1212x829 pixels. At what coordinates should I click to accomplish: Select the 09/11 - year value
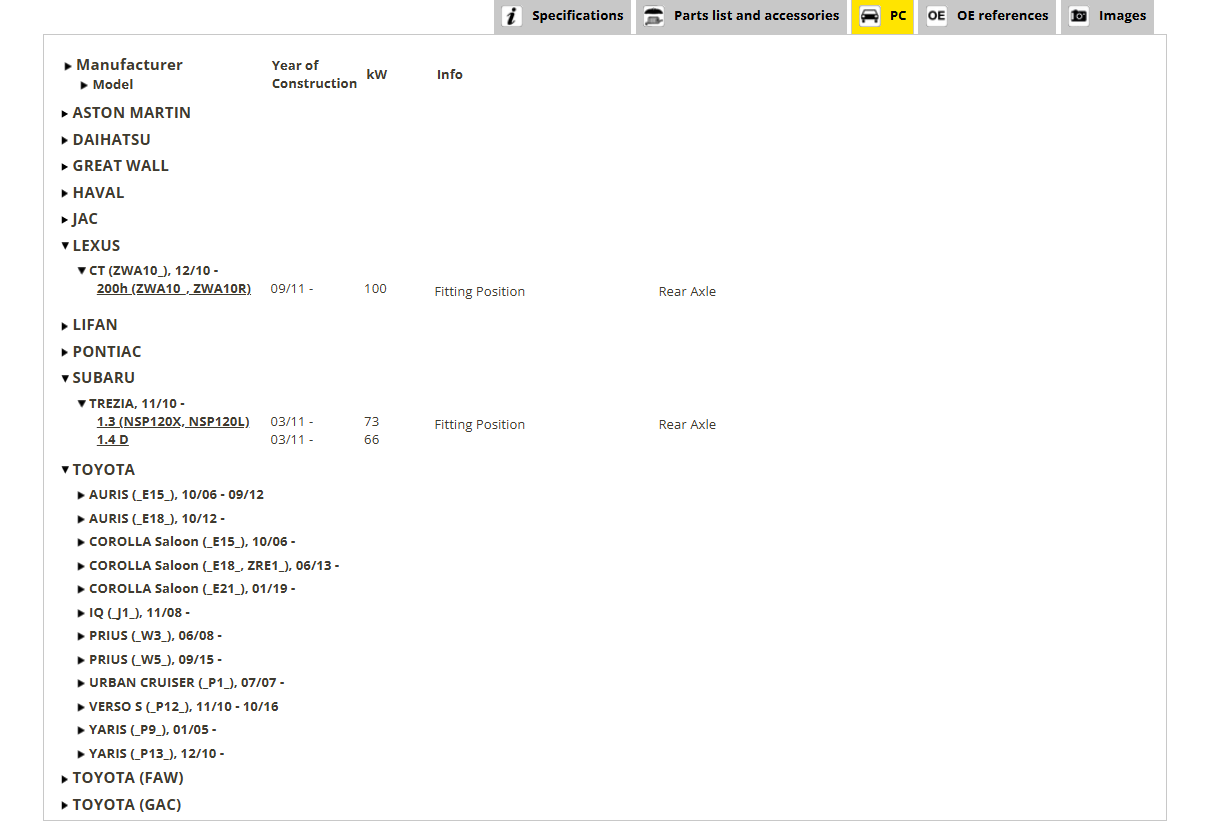[x=292, y=289]
